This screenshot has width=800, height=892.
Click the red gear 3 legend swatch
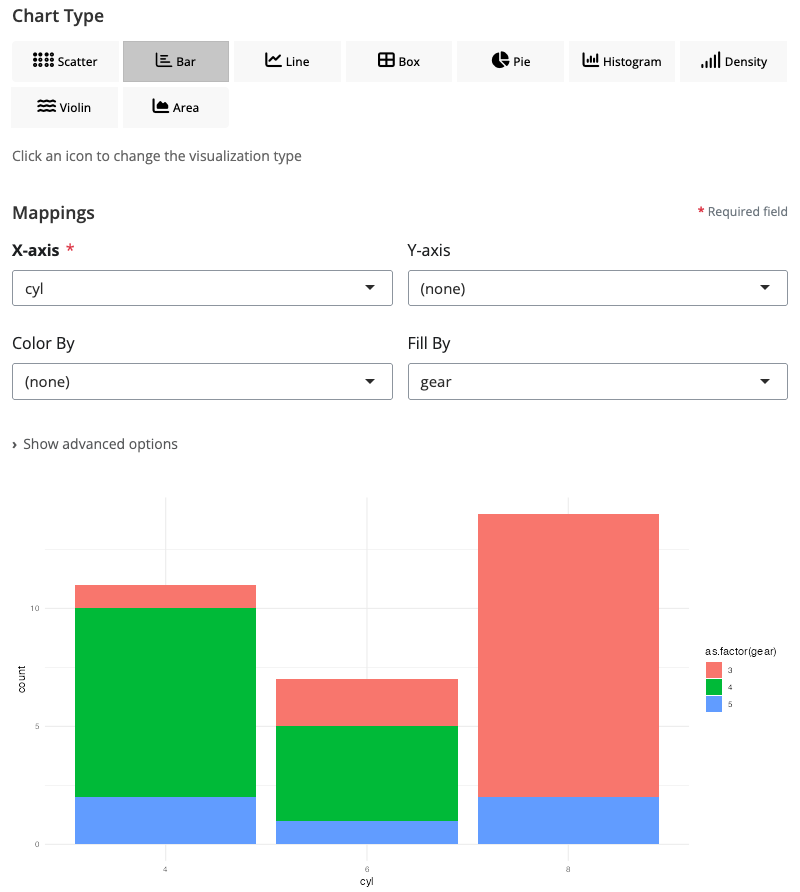[x=714, y=669]
